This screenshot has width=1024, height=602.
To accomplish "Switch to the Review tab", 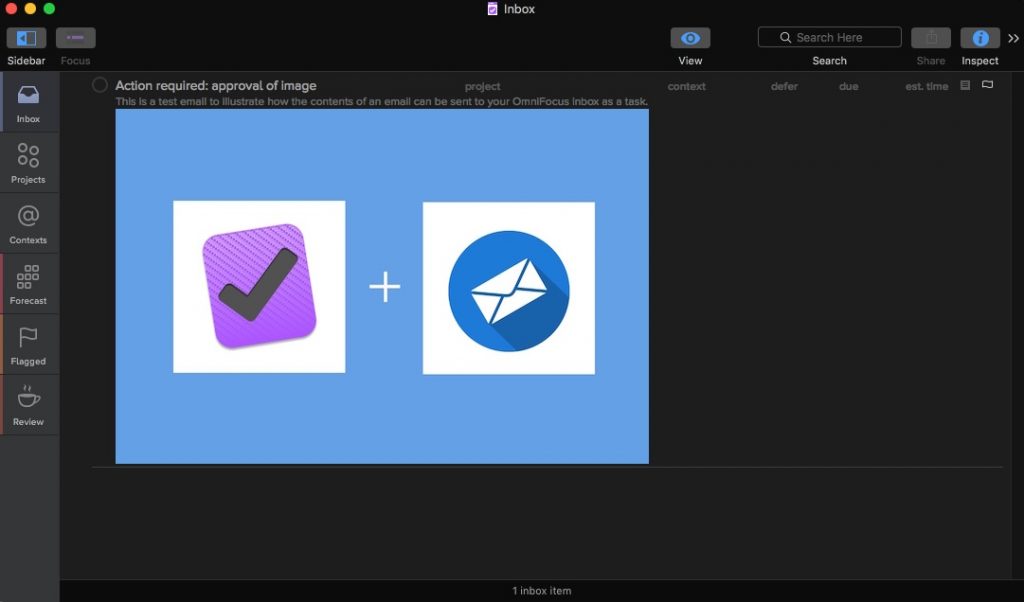I will tap(29, 403).
